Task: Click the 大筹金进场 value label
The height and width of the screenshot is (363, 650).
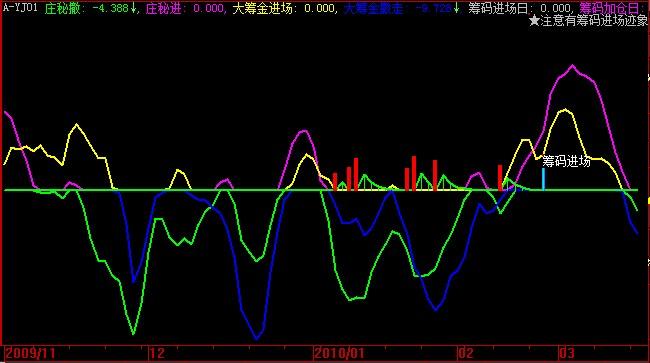Action: [285, 8]
